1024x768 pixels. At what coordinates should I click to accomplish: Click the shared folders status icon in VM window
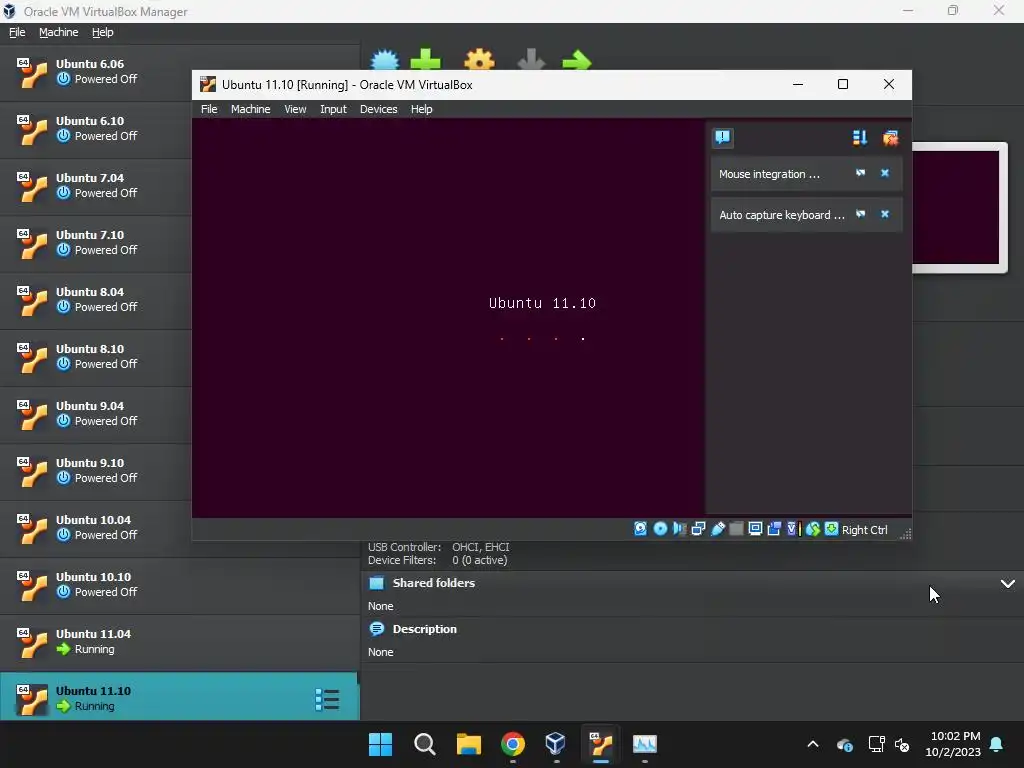[736, 529]
